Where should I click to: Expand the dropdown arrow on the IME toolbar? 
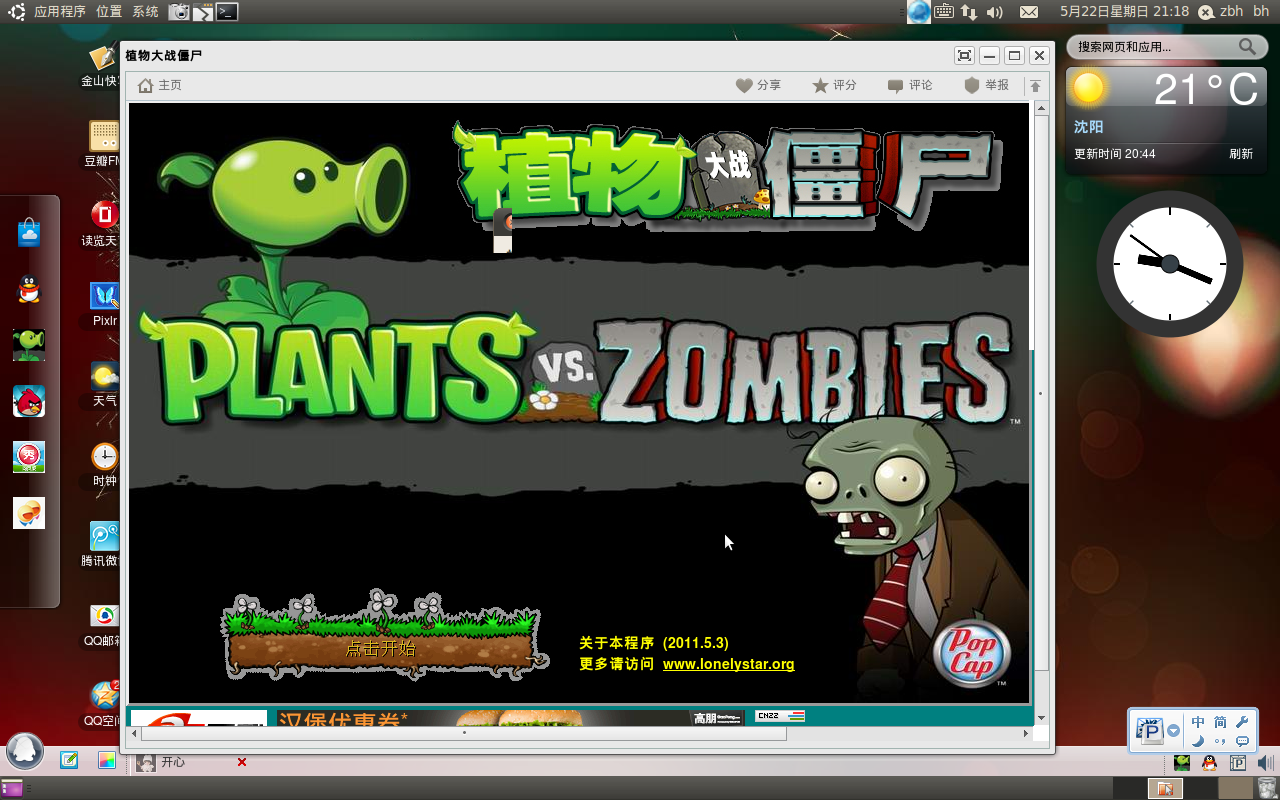pos(1174,731)
